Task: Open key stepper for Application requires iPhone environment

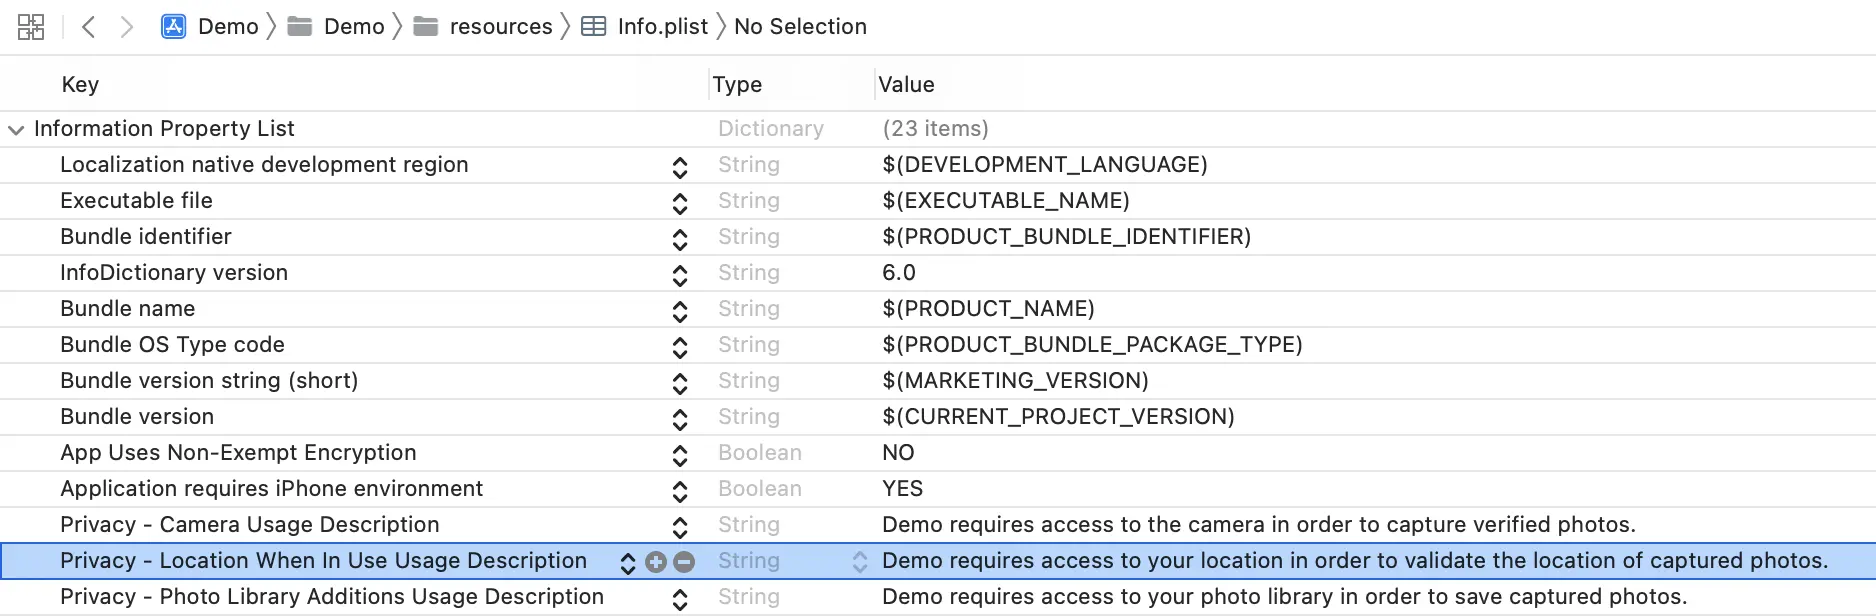Action: coord(680,491)
